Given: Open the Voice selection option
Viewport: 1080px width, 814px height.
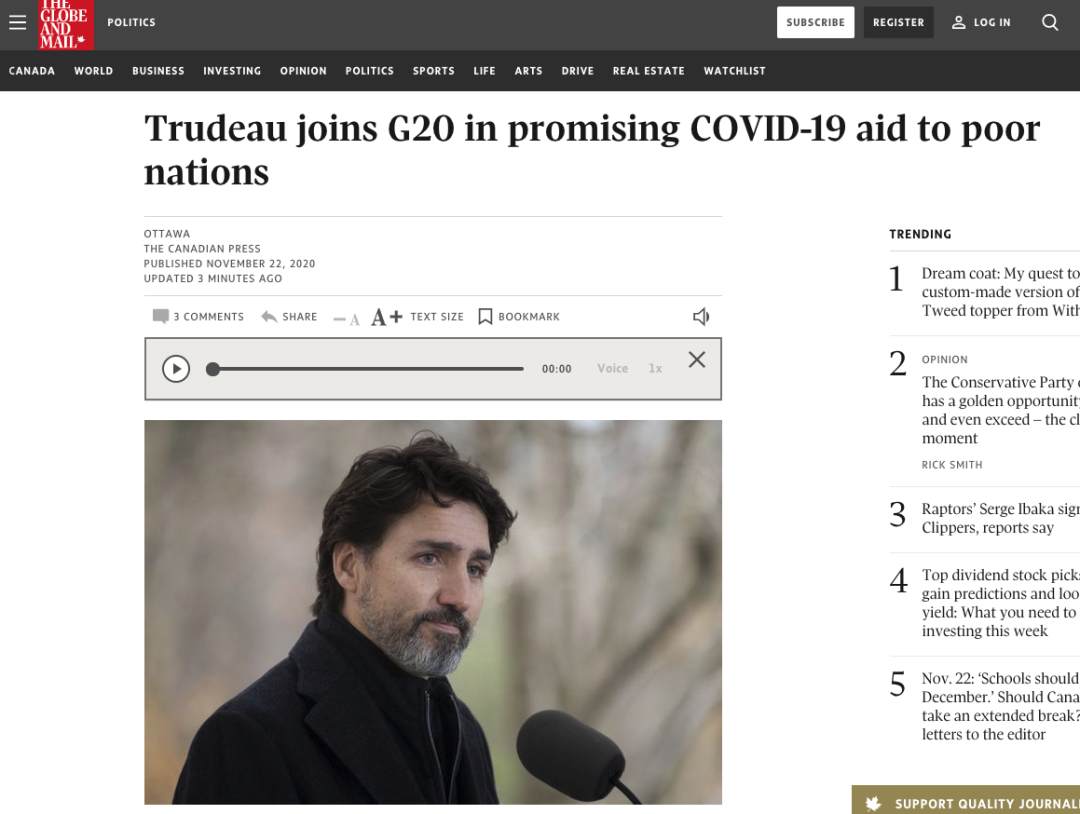Looking at the screenshot, I should [x=612, y=368].
